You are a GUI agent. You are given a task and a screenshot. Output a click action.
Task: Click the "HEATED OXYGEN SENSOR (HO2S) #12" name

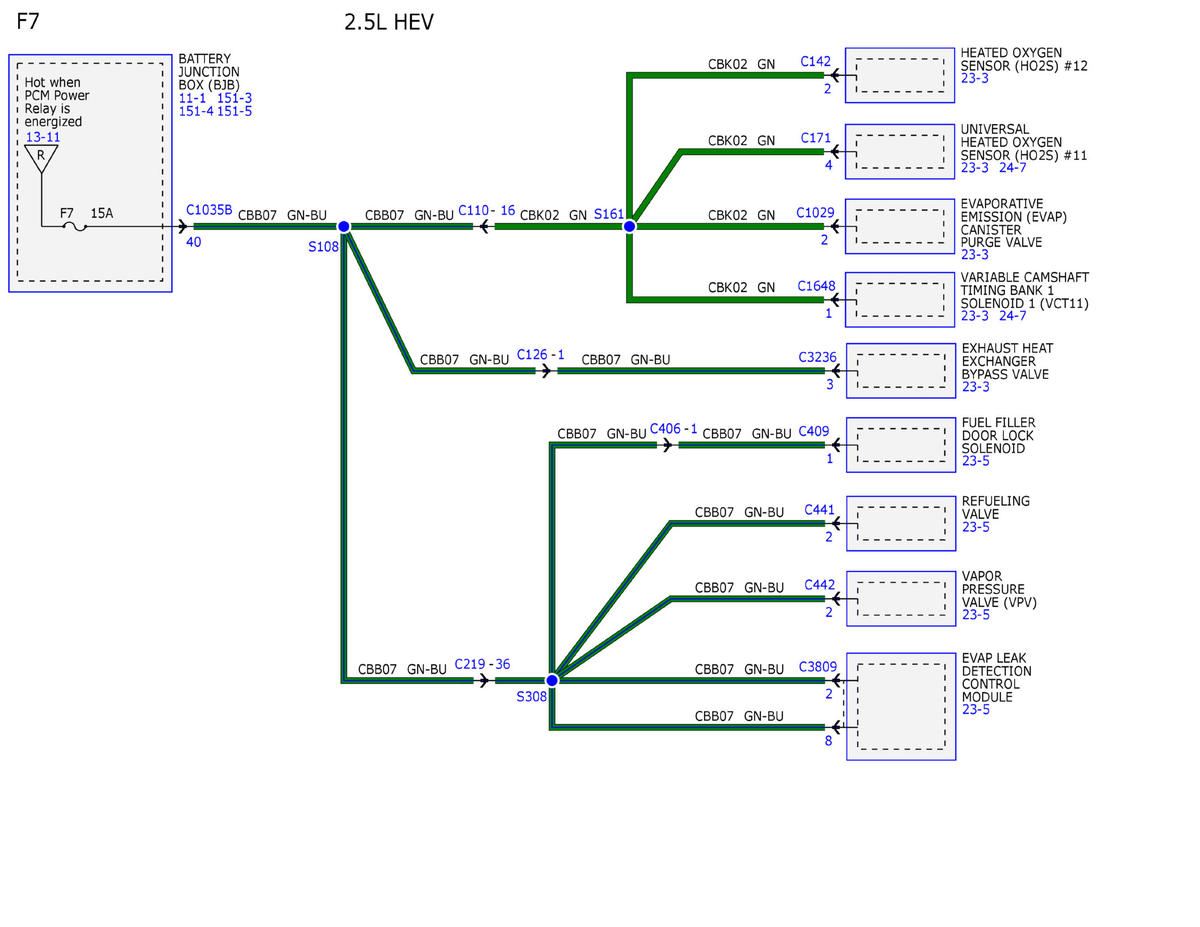(1024, 59)
